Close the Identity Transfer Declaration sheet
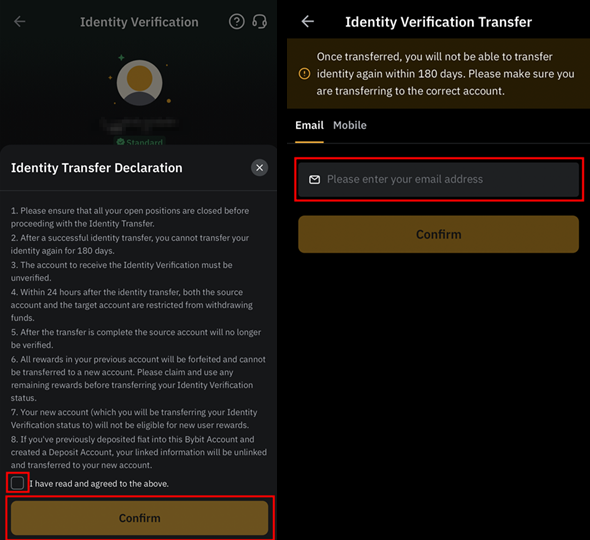The width and height of the screenshot is (590, 540). coord(260,168)
